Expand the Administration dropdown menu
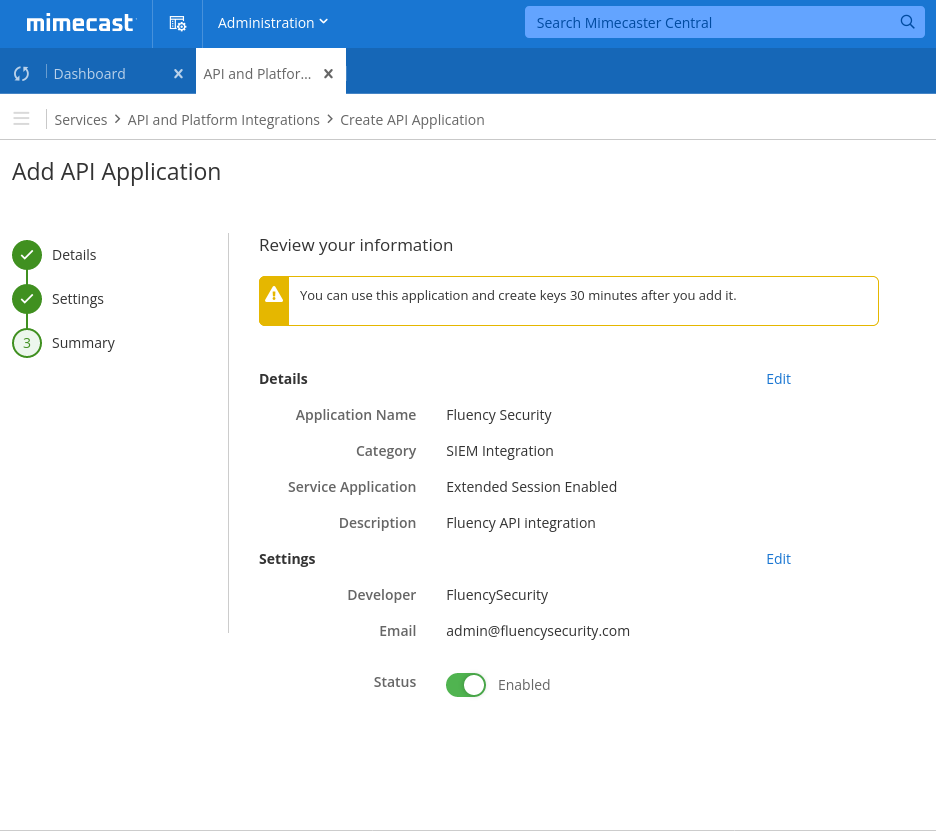936x839 pixels. (273, 23)
